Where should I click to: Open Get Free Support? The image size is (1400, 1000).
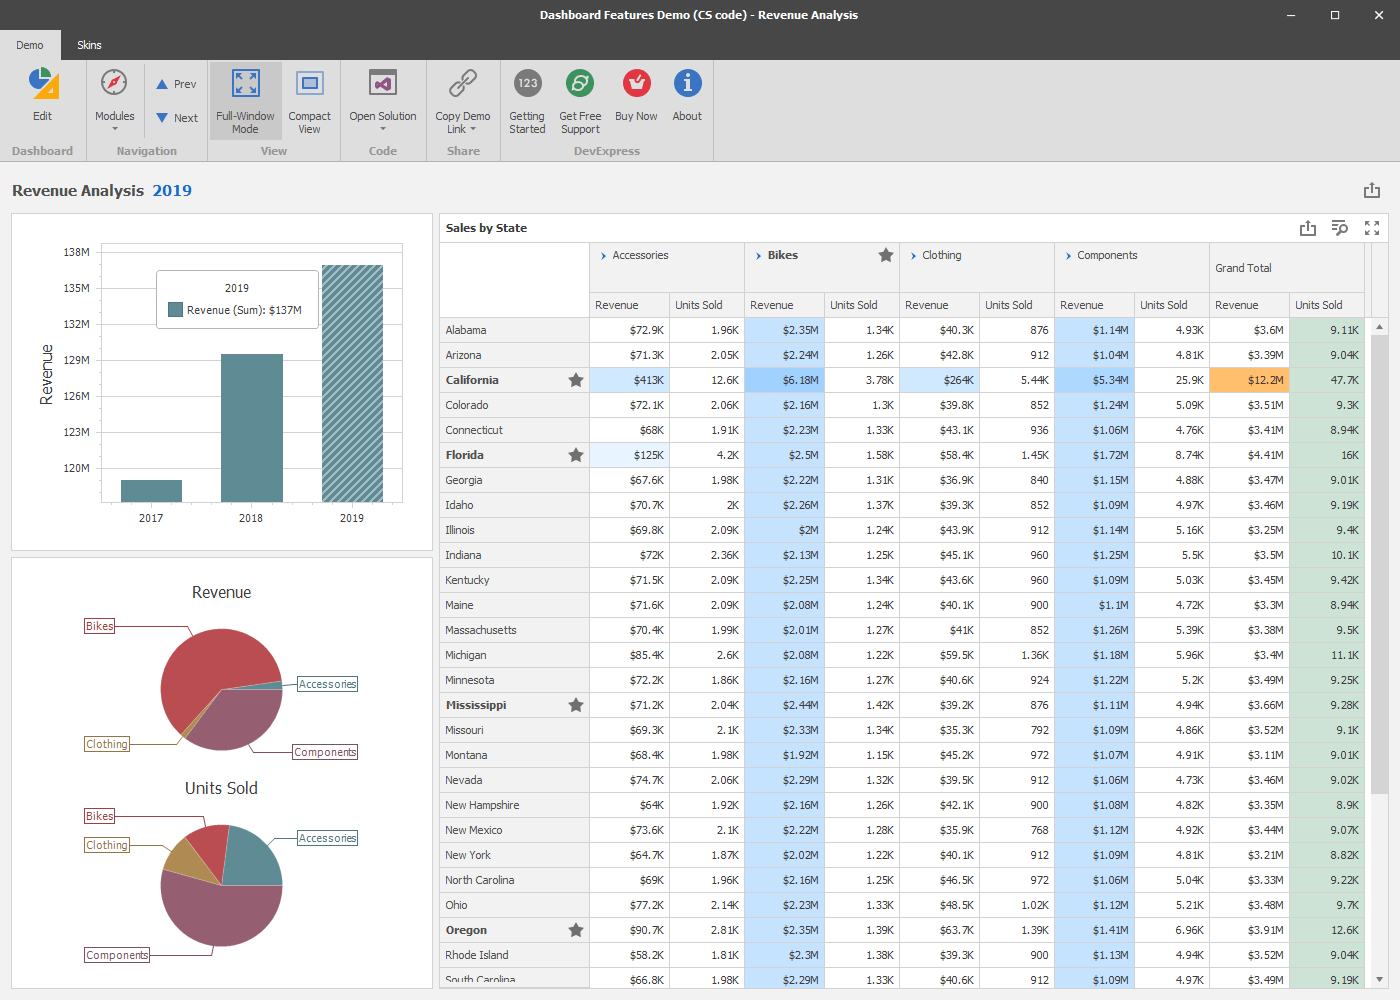pyautogui.click(x=580, y=83)
